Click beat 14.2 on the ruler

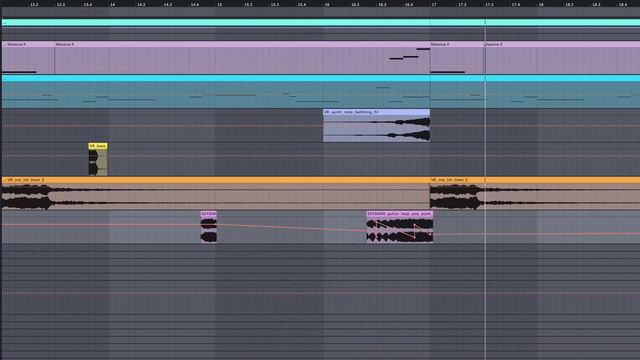click(141, 4)
